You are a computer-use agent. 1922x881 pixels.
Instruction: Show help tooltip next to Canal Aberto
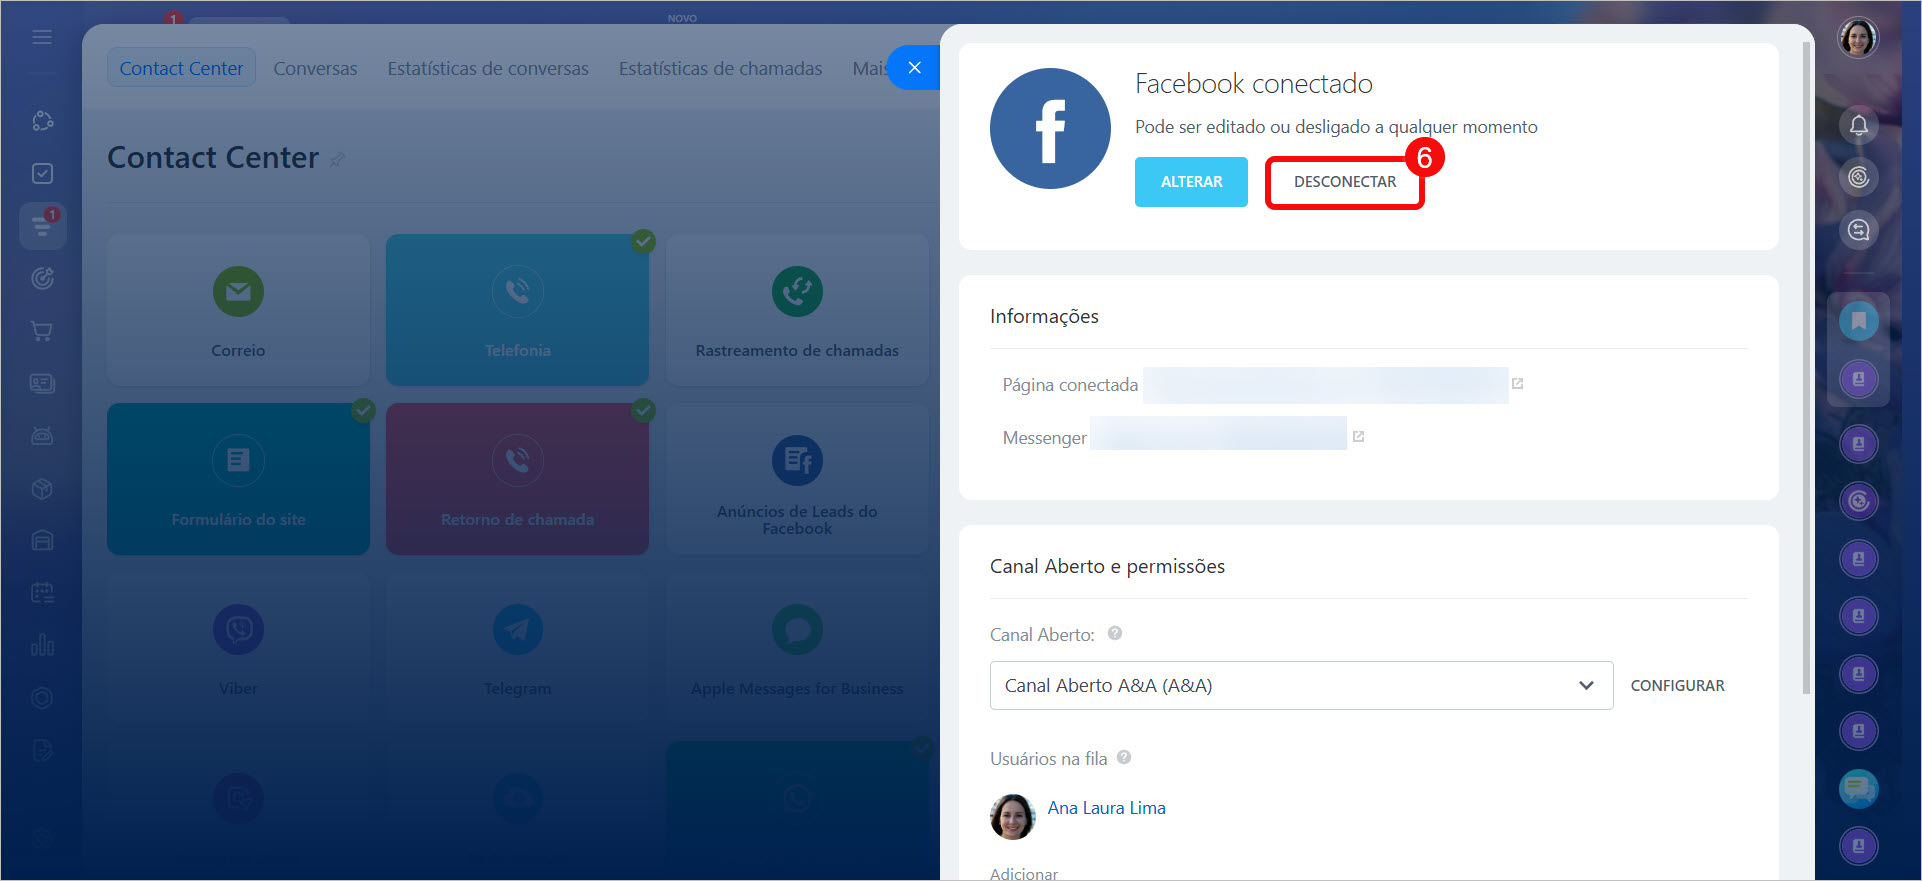pos(1115,633)
